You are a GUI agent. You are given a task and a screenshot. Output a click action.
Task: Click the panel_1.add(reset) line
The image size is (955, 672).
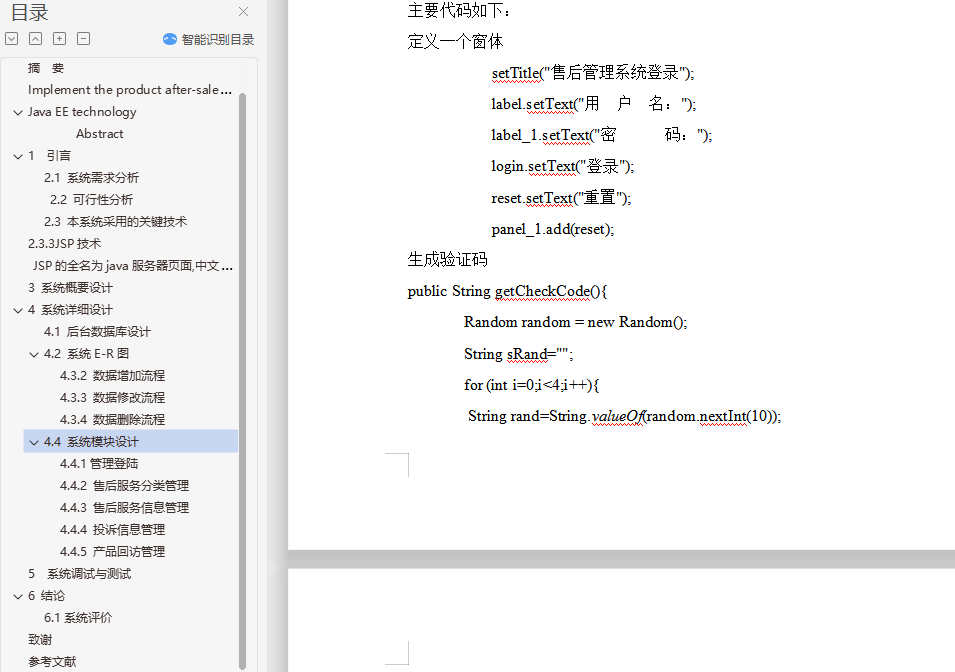[x=552, y=229]
